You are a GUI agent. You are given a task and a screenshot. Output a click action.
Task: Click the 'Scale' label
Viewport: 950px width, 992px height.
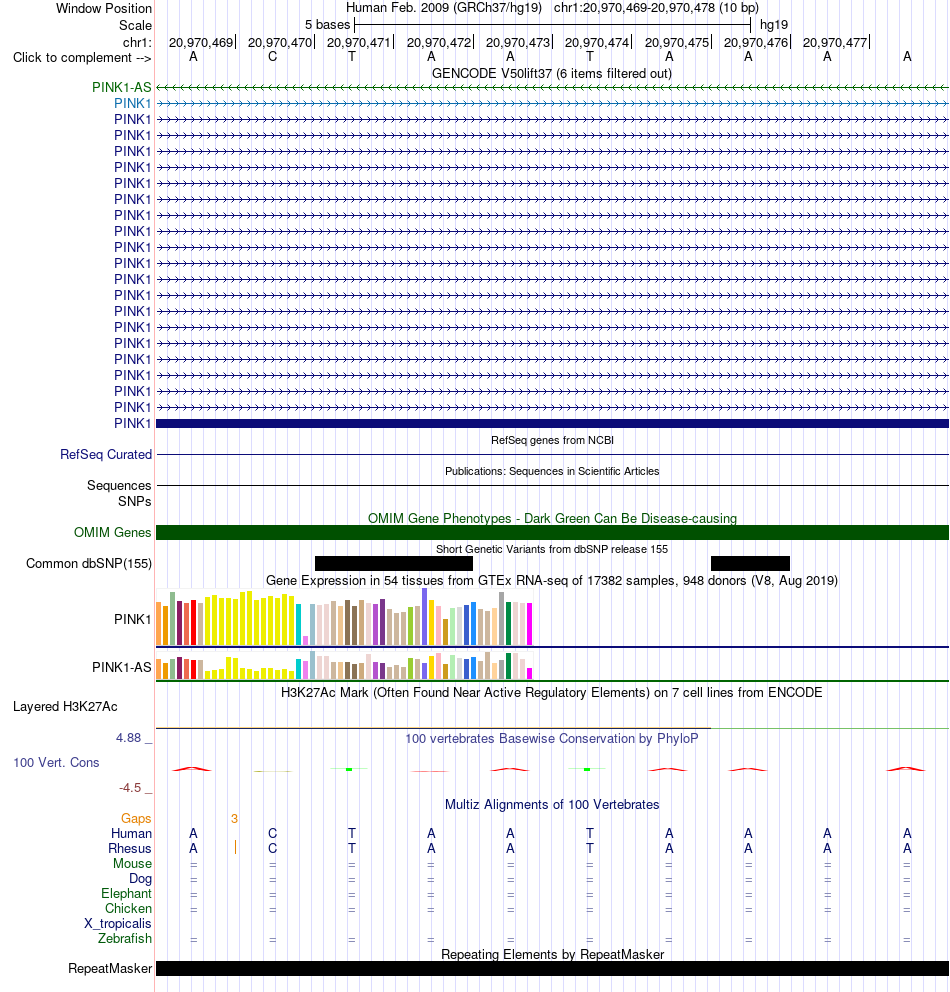[x=135, y=25]
